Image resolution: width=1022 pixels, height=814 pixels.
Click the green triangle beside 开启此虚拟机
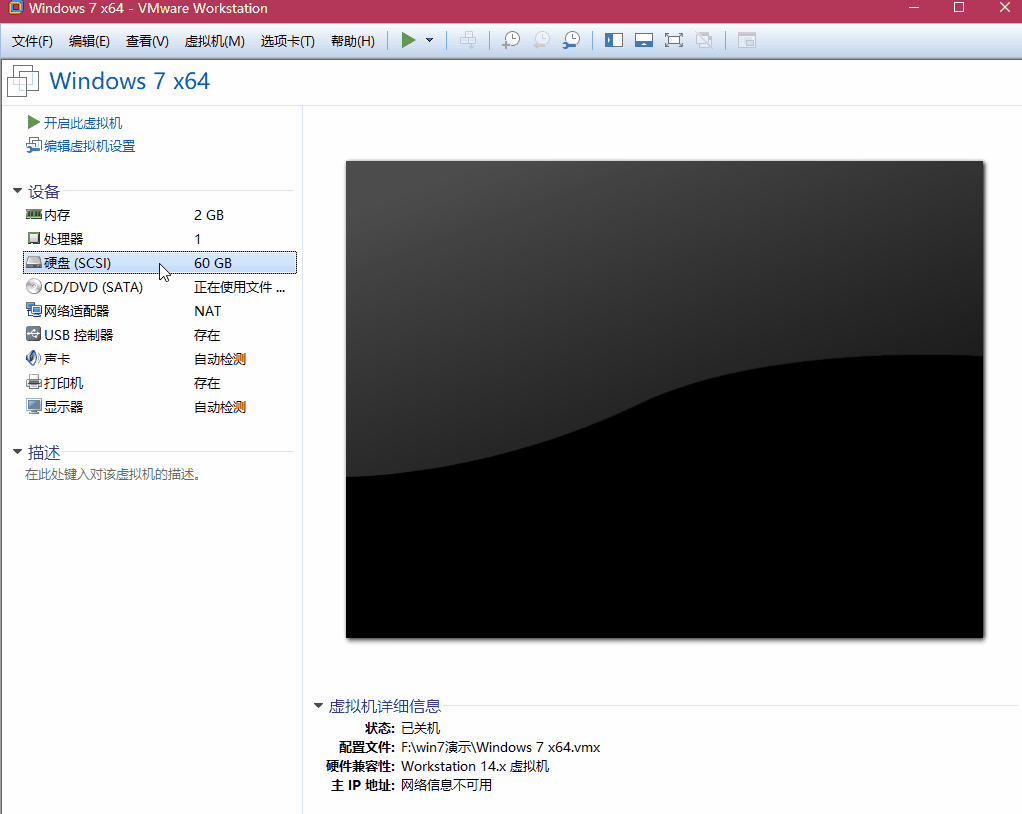pyautogui.click(x=34, y=122)
